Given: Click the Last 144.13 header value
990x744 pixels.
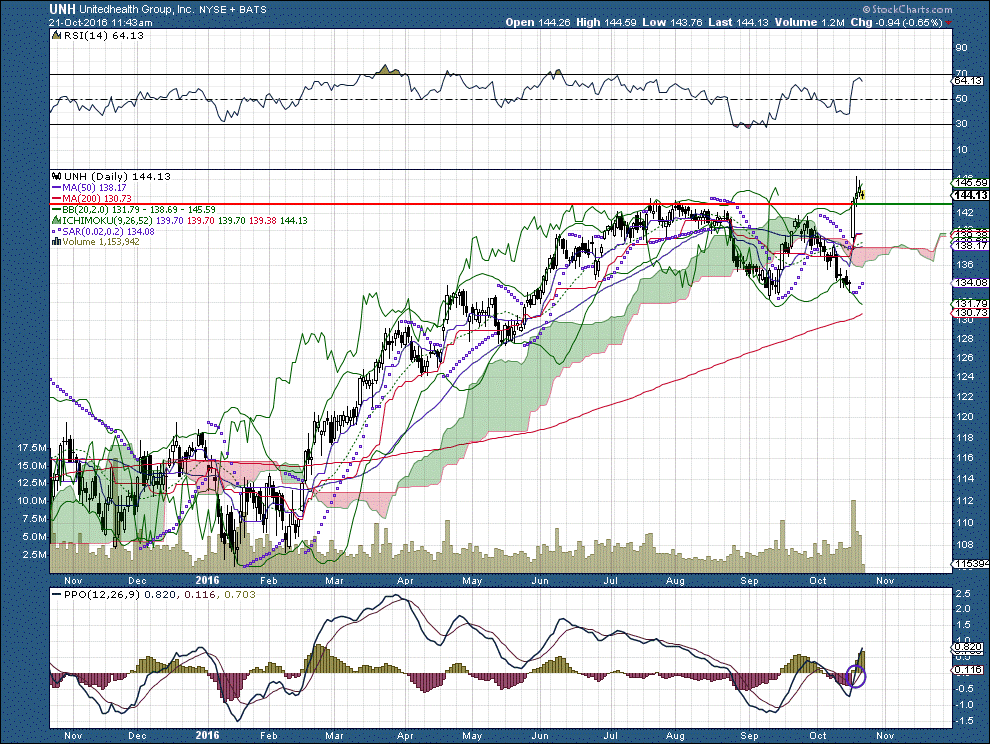Looking at the screenshot, I should [x=738, y=22].
